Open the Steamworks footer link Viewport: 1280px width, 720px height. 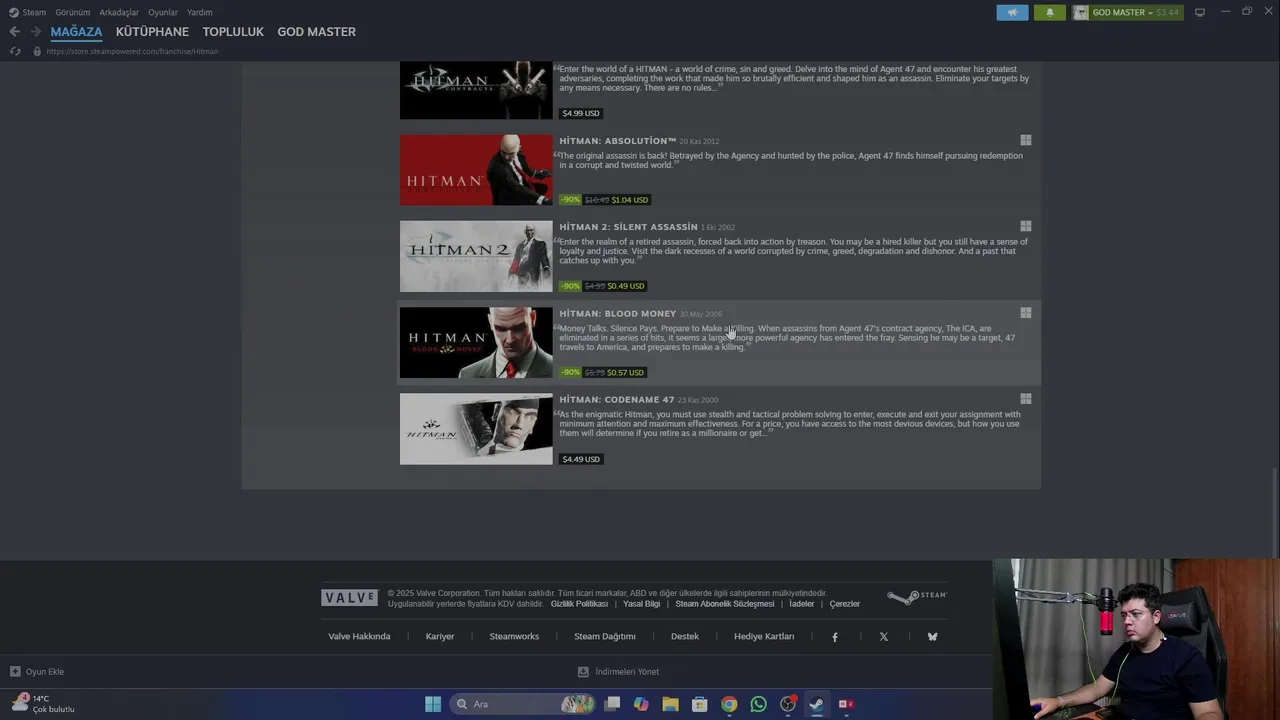click(514, 636)
